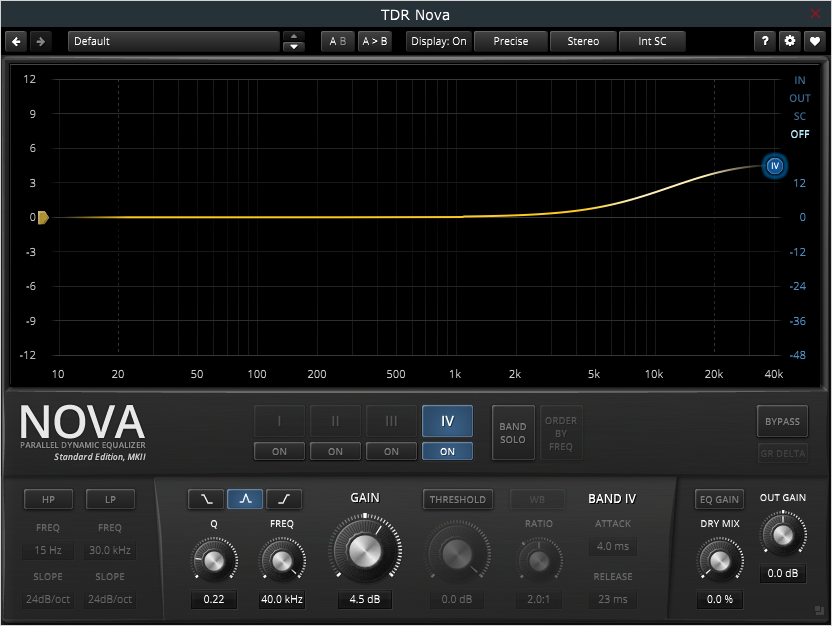Click the Release 23 ms field
Viewport: 832px width, 626px height.
coord(613,599)
